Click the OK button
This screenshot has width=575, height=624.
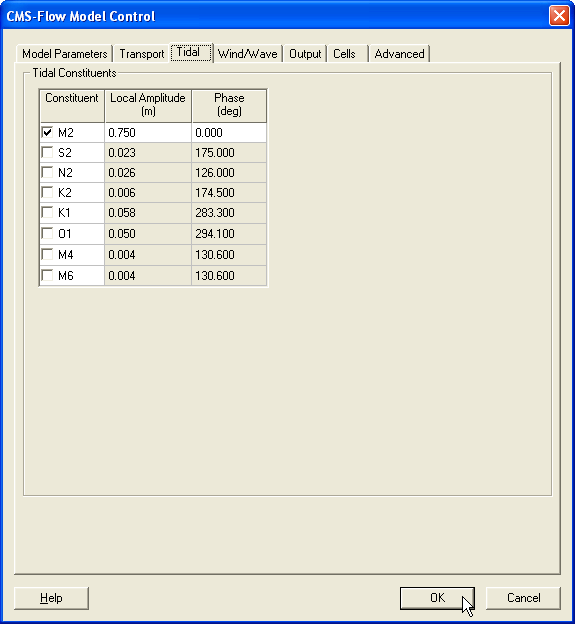(x=437, y=598)
